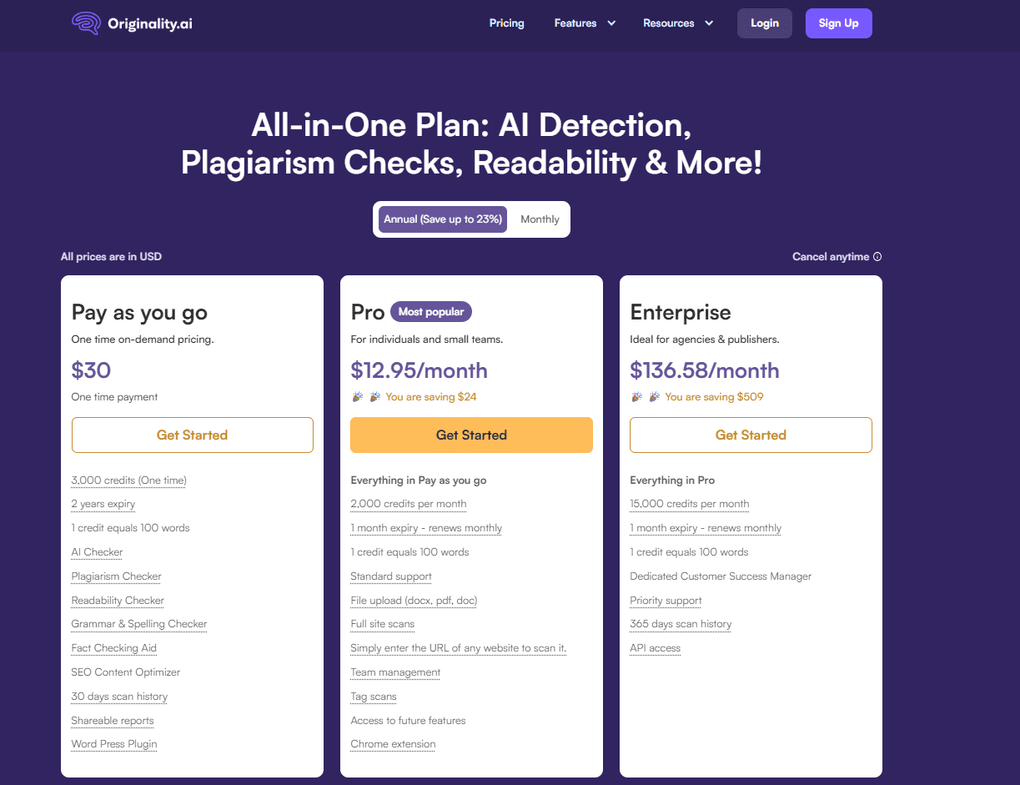Screen dimensions: 1020x785
Task: Get Started on the Pro plan
Action: pos(471,435)
